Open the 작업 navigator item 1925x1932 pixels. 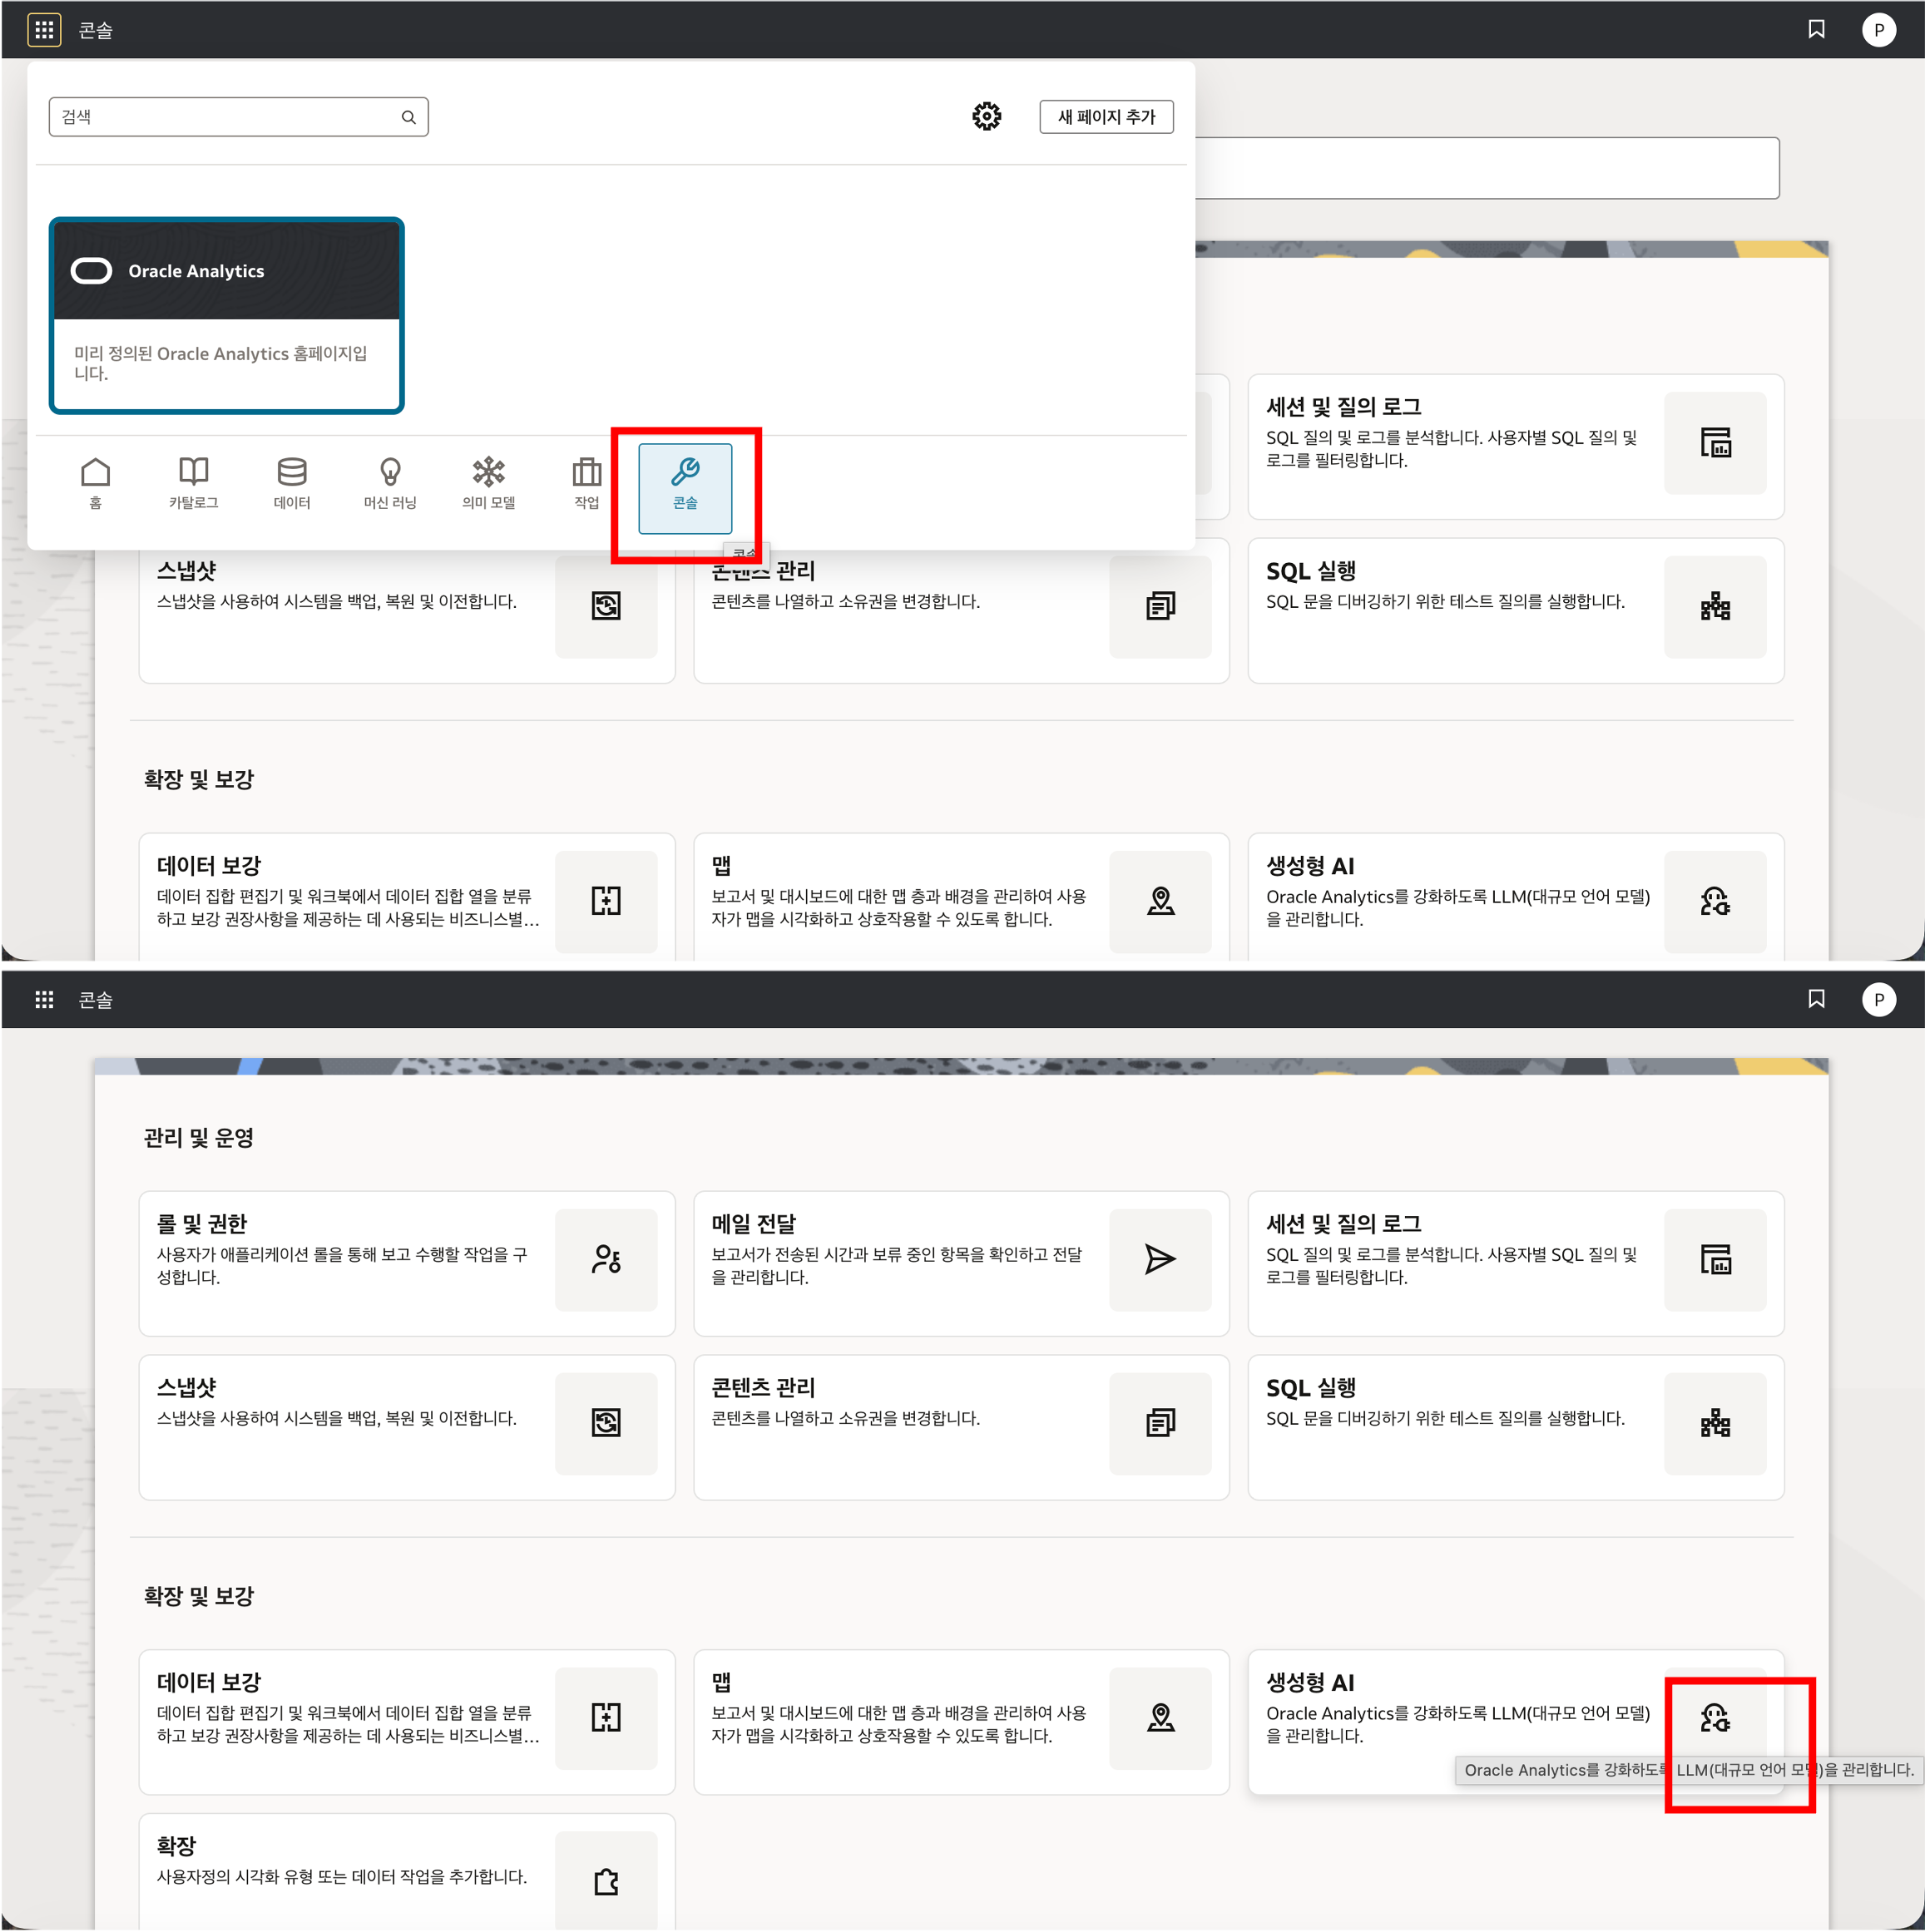pyautogui.click(x=586, y=484)
